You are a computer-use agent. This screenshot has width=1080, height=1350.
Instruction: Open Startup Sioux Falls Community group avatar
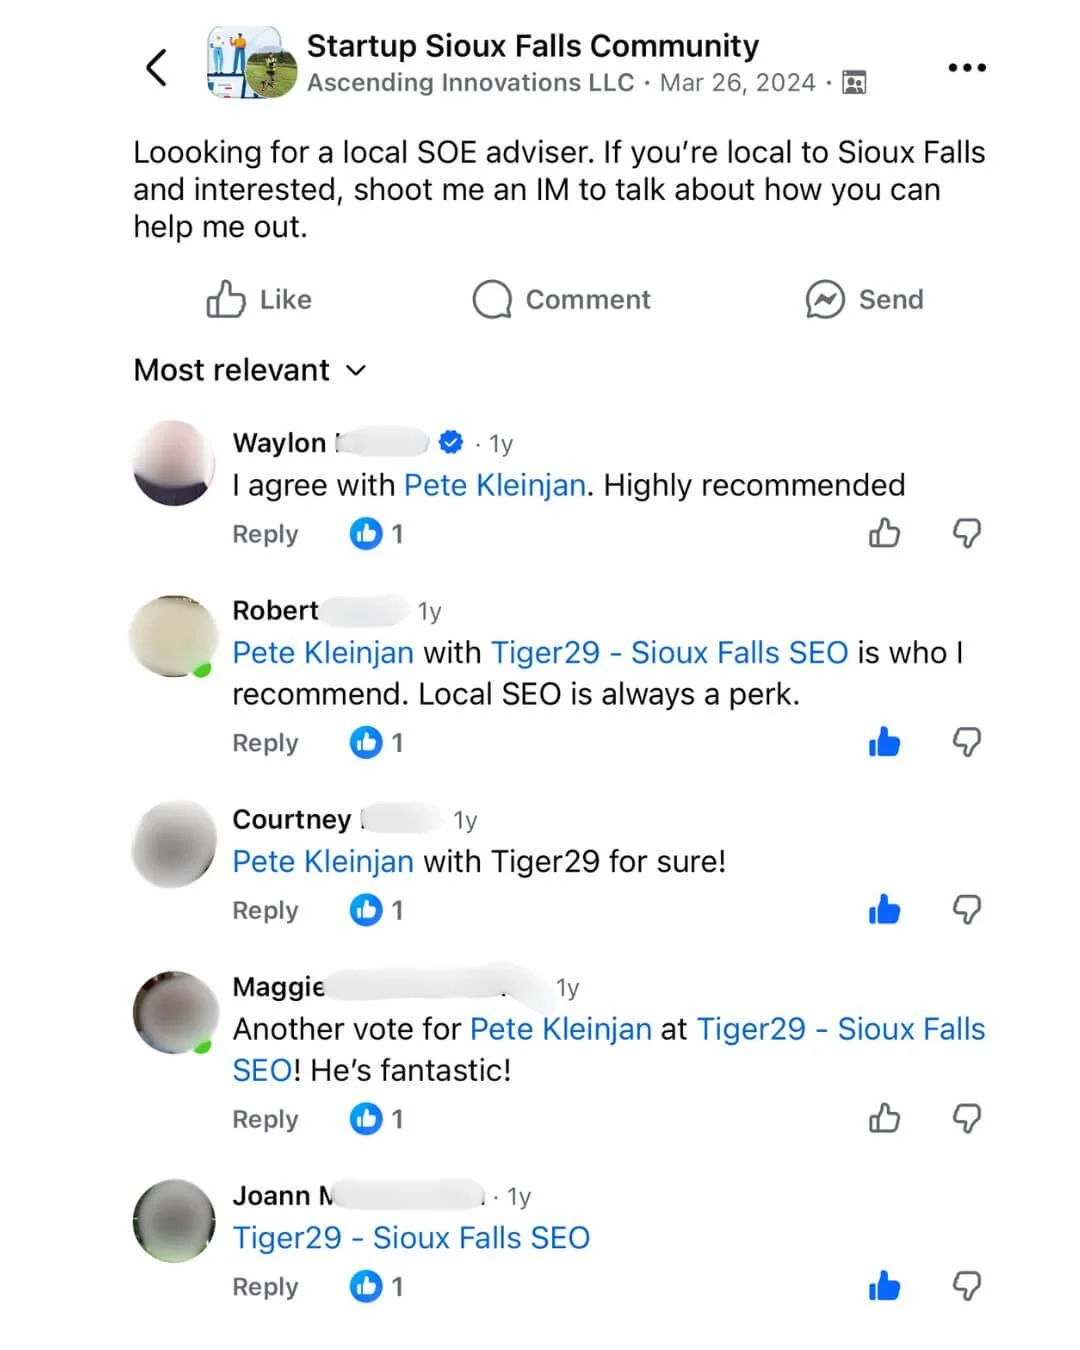pos(252,62)
